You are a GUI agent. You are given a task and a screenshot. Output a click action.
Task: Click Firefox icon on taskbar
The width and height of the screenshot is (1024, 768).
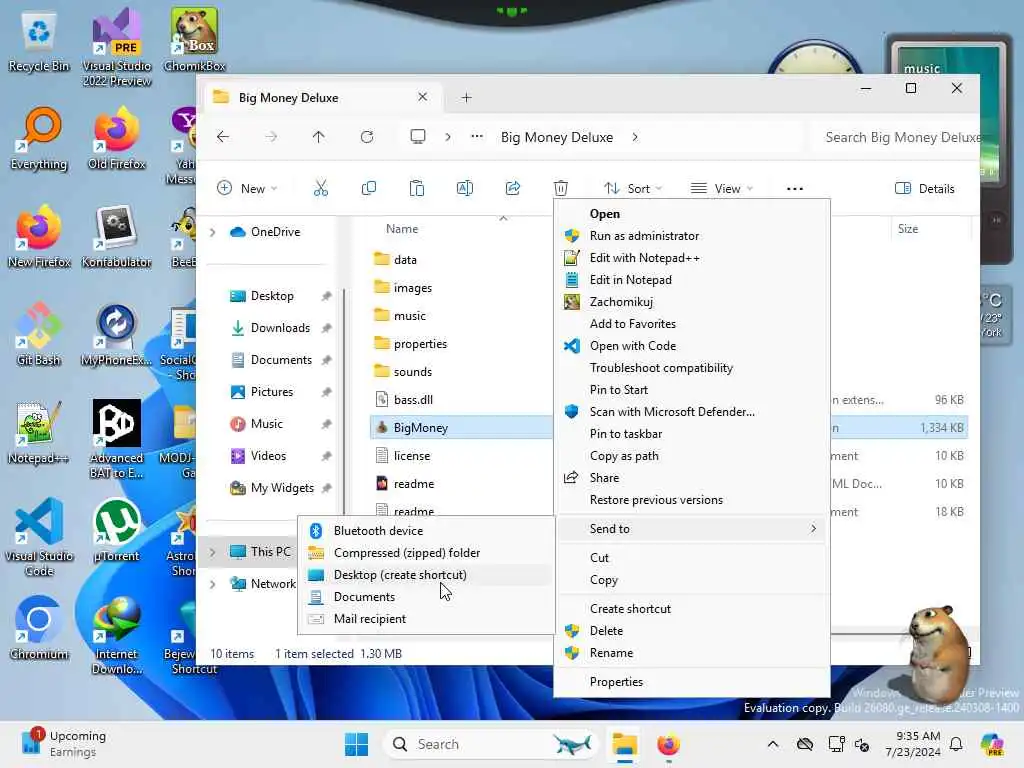(668, 744)
